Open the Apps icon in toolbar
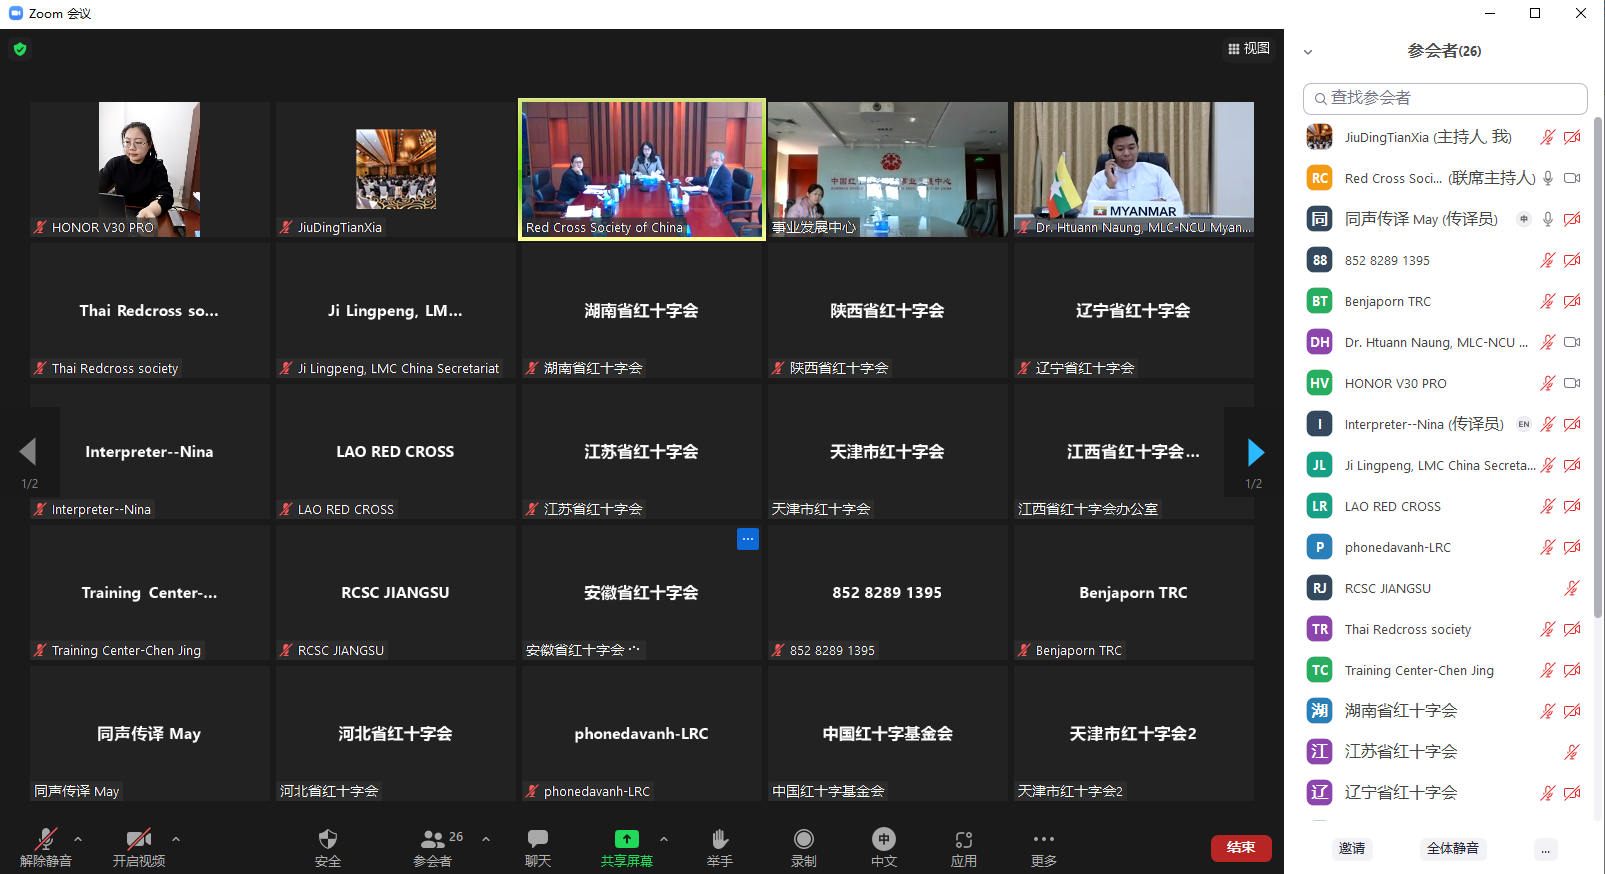This screenshot has height=874, width=1605. coord(963,839)
